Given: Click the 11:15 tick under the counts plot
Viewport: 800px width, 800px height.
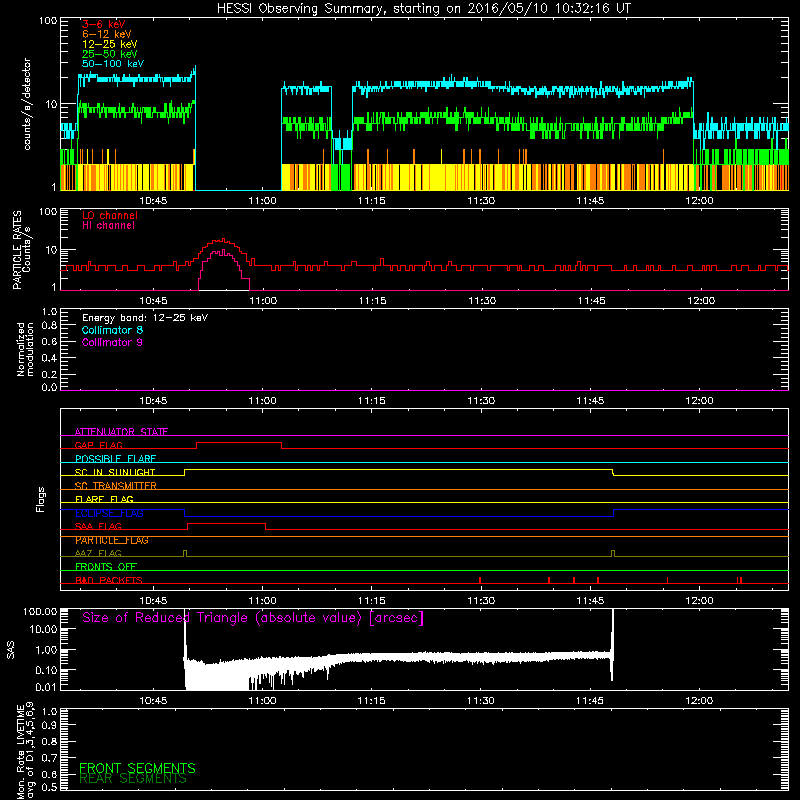Looking at the screenshot, I should [x=371, y=201].
